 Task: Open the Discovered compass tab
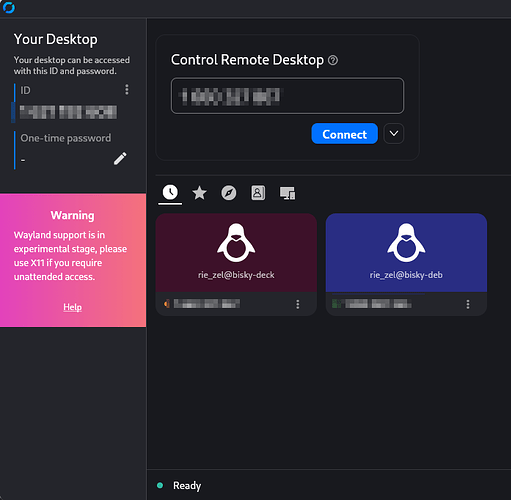[x=229, y=193]
